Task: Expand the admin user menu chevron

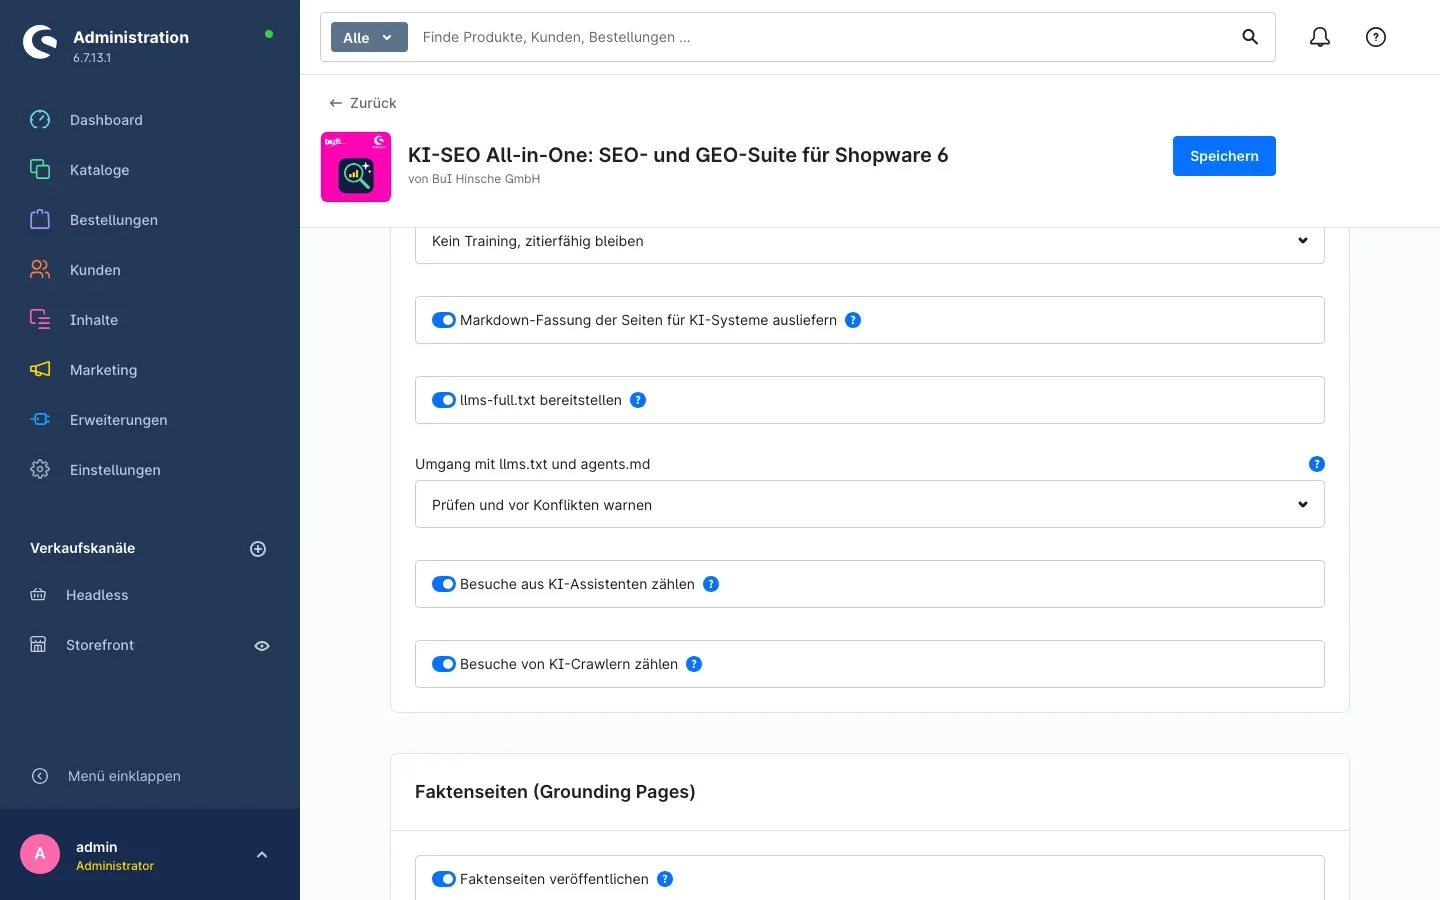Action: point(262,855)
